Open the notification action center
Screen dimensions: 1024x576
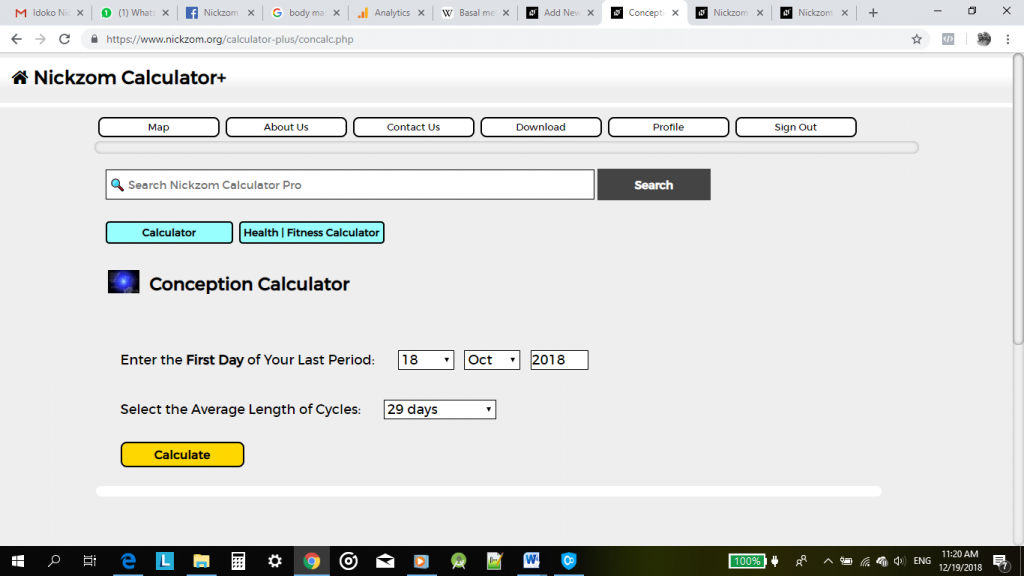(x=1001, y=561)
